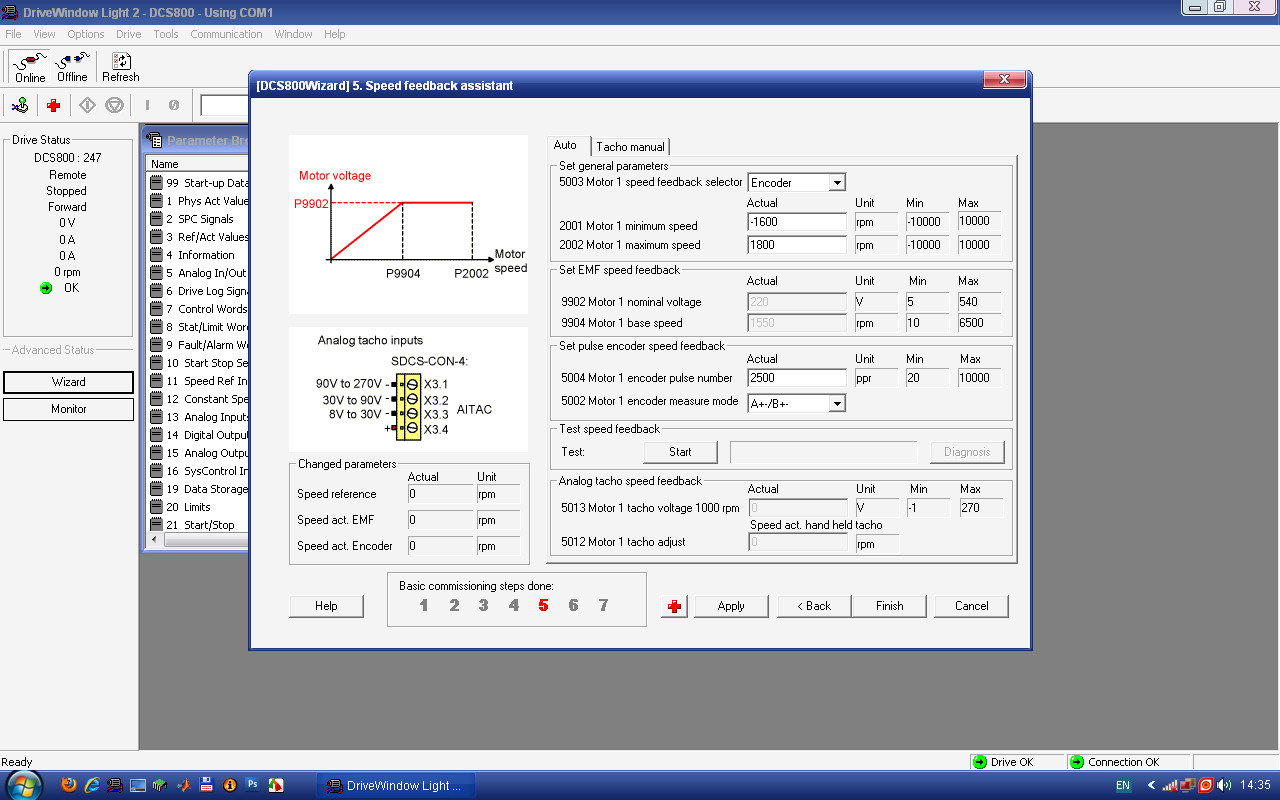The height and width of the screenshot is (800, 1280).
Task: Click the Motor 1 minimum speed field
Action: pyautogui.click(x=797, y=222)
